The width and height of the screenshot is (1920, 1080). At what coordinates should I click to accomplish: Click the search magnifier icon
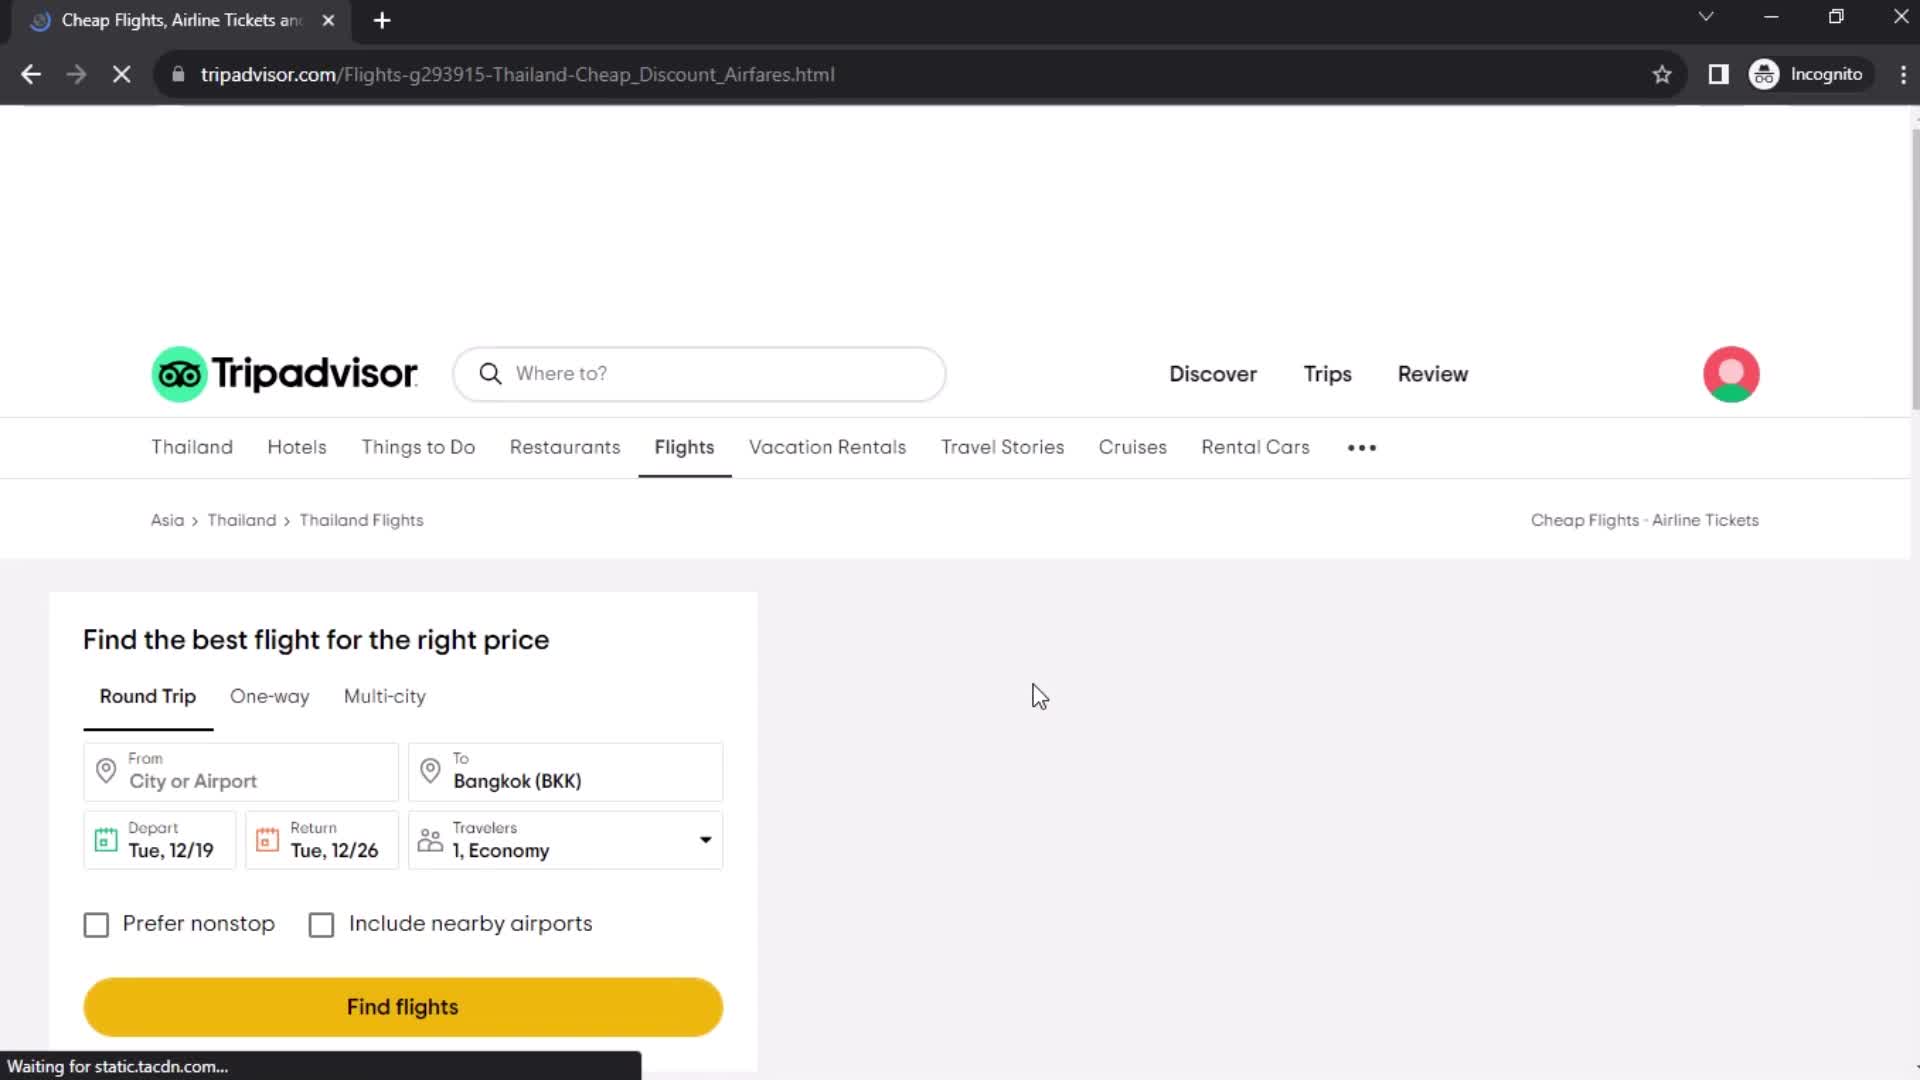[x=491, y=373]
